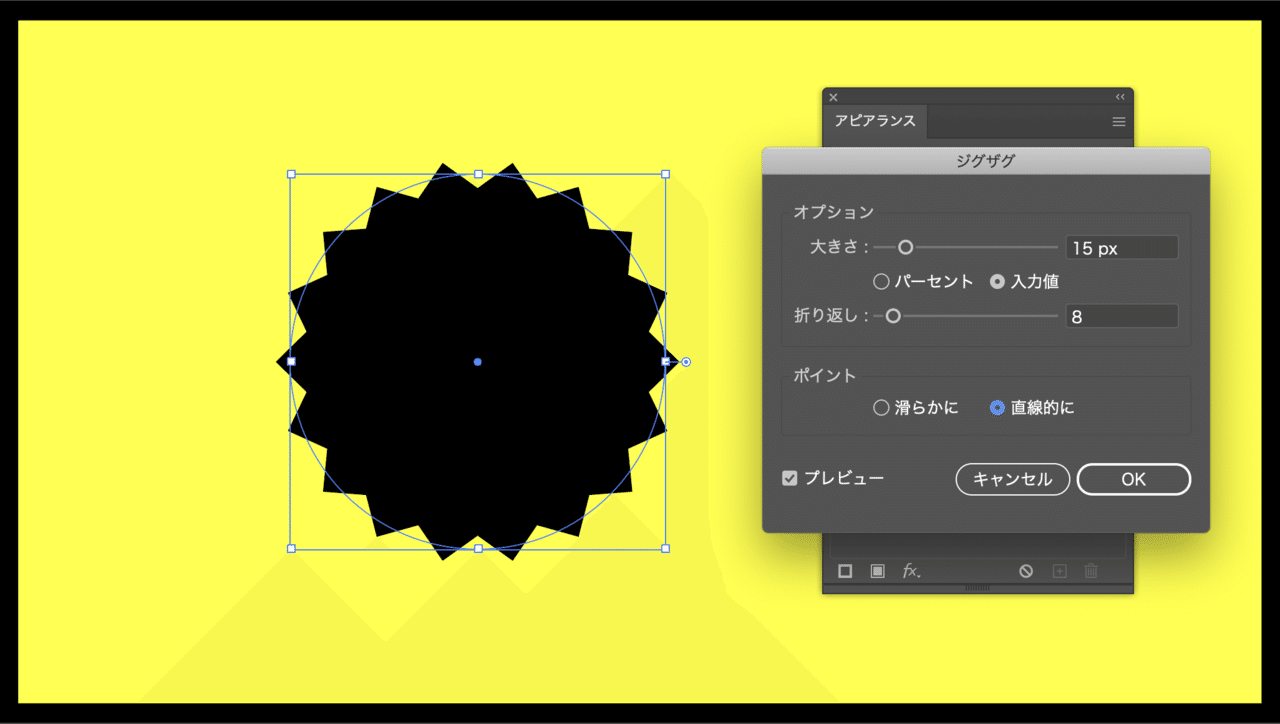Cancel the ジグザグ dialog
This screenshot has height=724, width=1280.
coord(1012,479)
